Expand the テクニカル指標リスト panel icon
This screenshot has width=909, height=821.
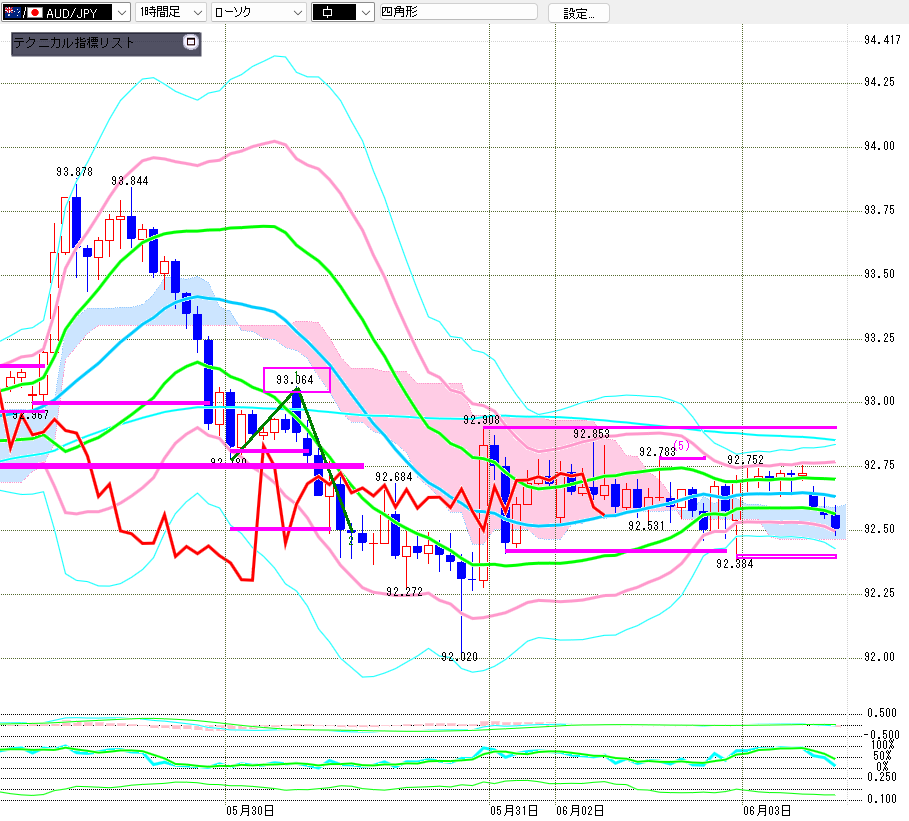click(191, 42)
